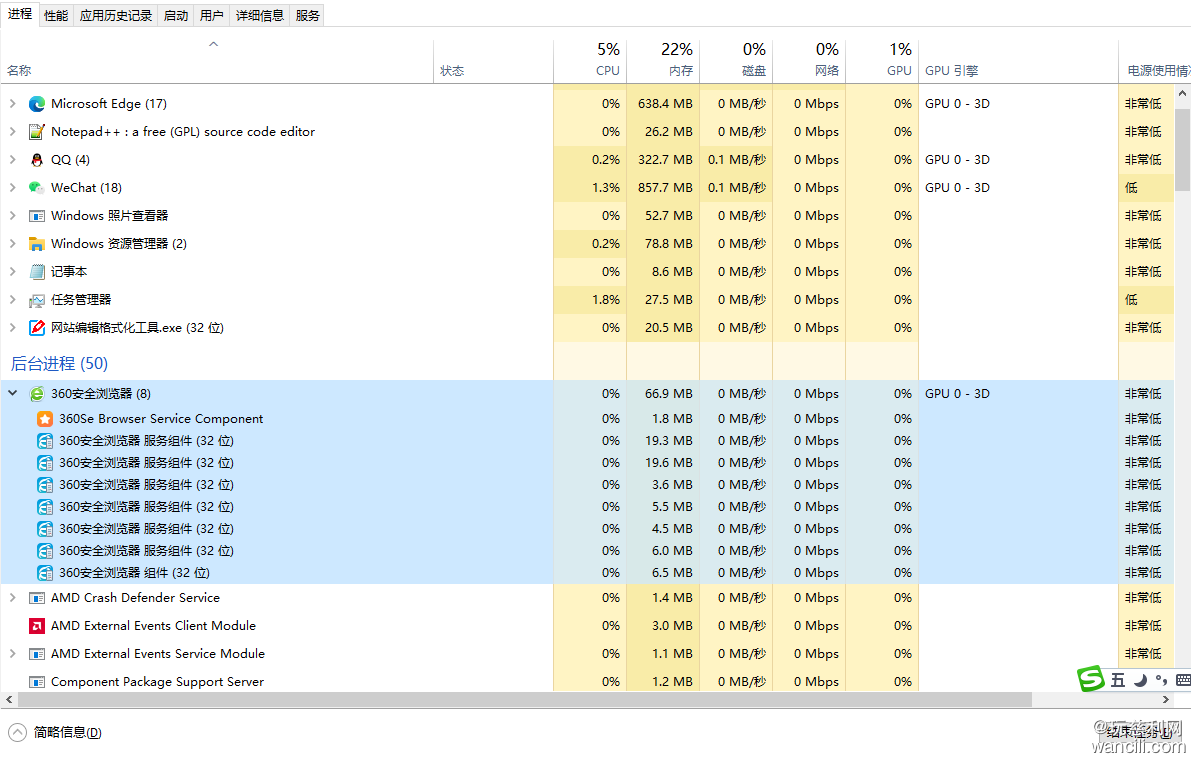
Task: Switch to the 用户 tab
Action: [x=212, y=16]
